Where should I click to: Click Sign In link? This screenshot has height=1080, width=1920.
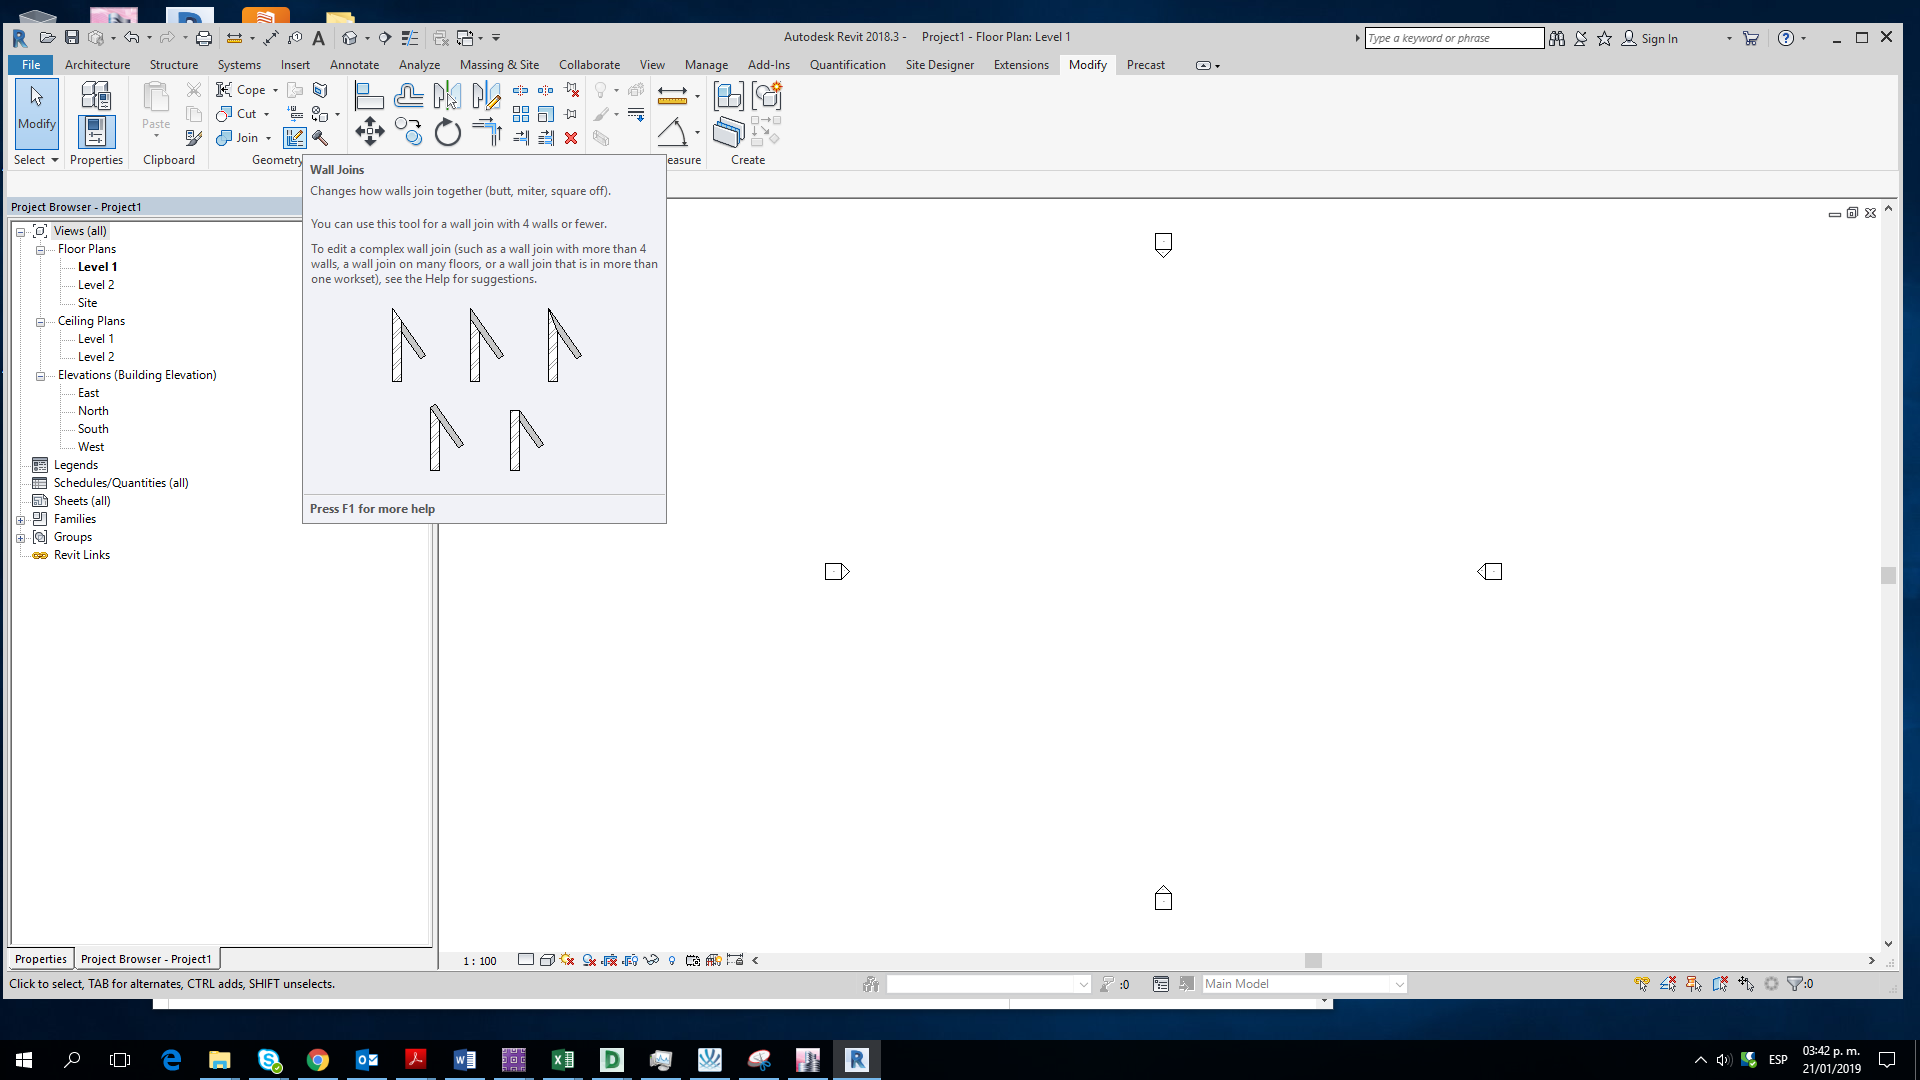point(1659,39)
